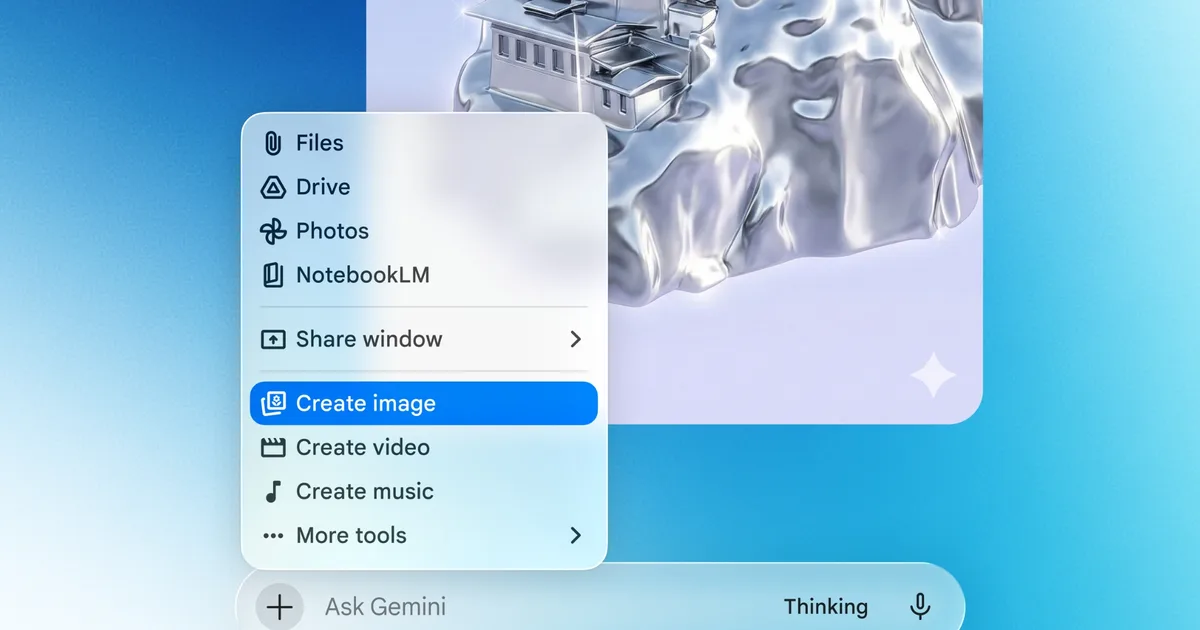Click the Create music note icon
The width and height of the screenshot is (1200, 630).
[x=272, y=491]
